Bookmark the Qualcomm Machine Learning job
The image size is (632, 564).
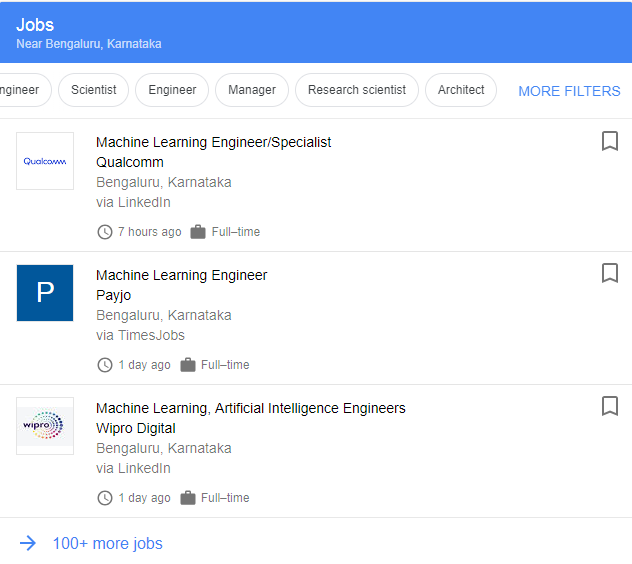(x=610, y=141)
